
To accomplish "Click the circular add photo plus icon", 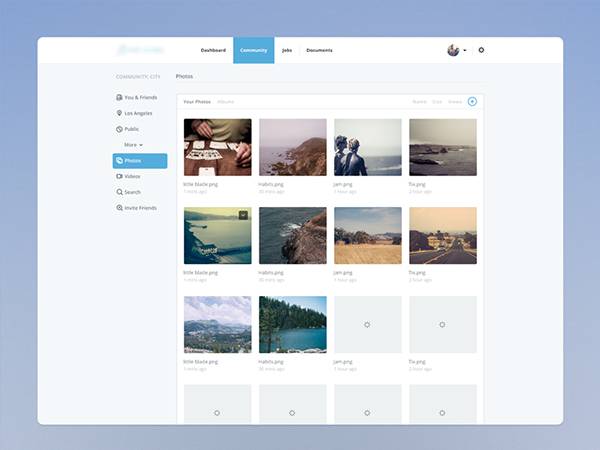I will [x=472, y=101].
